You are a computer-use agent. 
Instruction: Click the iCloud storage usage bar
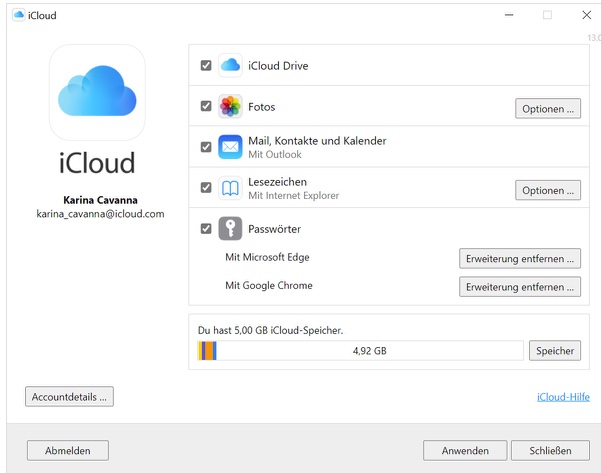click(360, 351)
